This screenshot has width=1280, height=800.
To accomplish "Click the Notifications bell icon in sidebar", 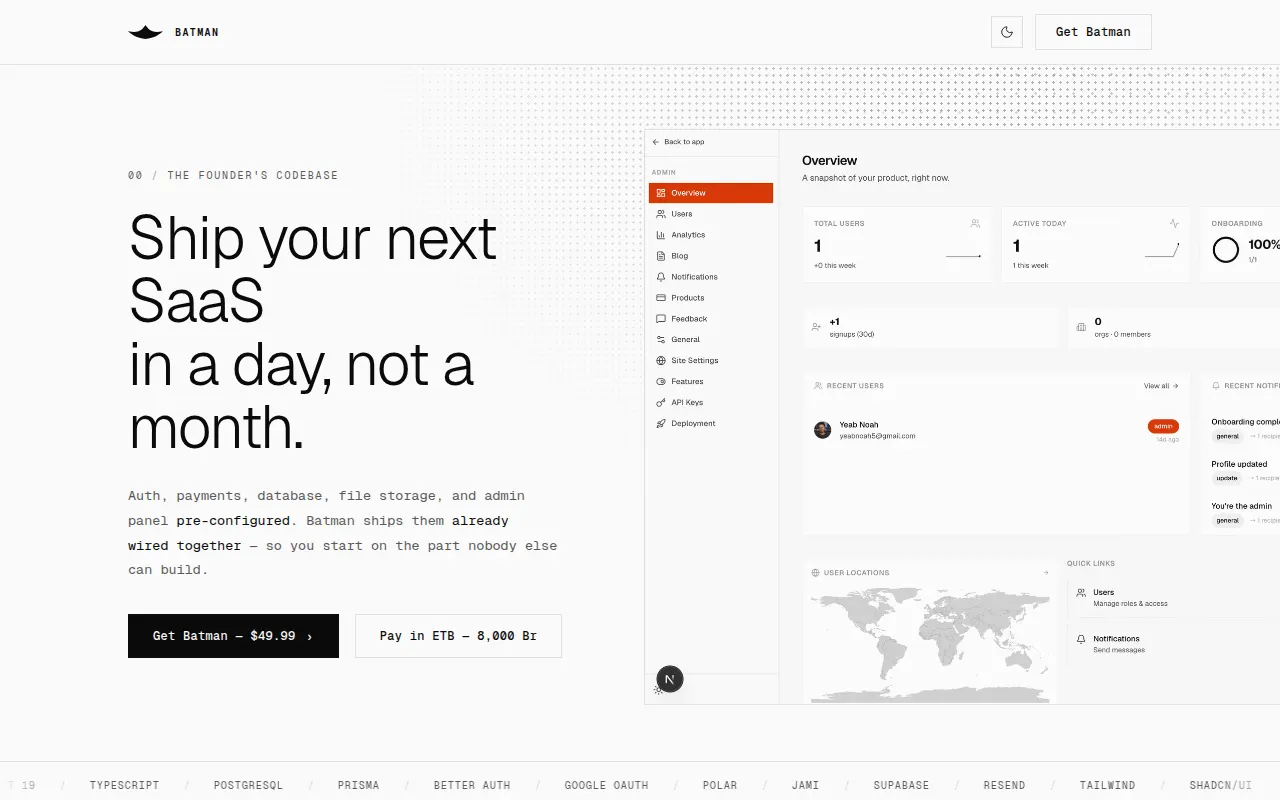I will (x=661, y=277).
